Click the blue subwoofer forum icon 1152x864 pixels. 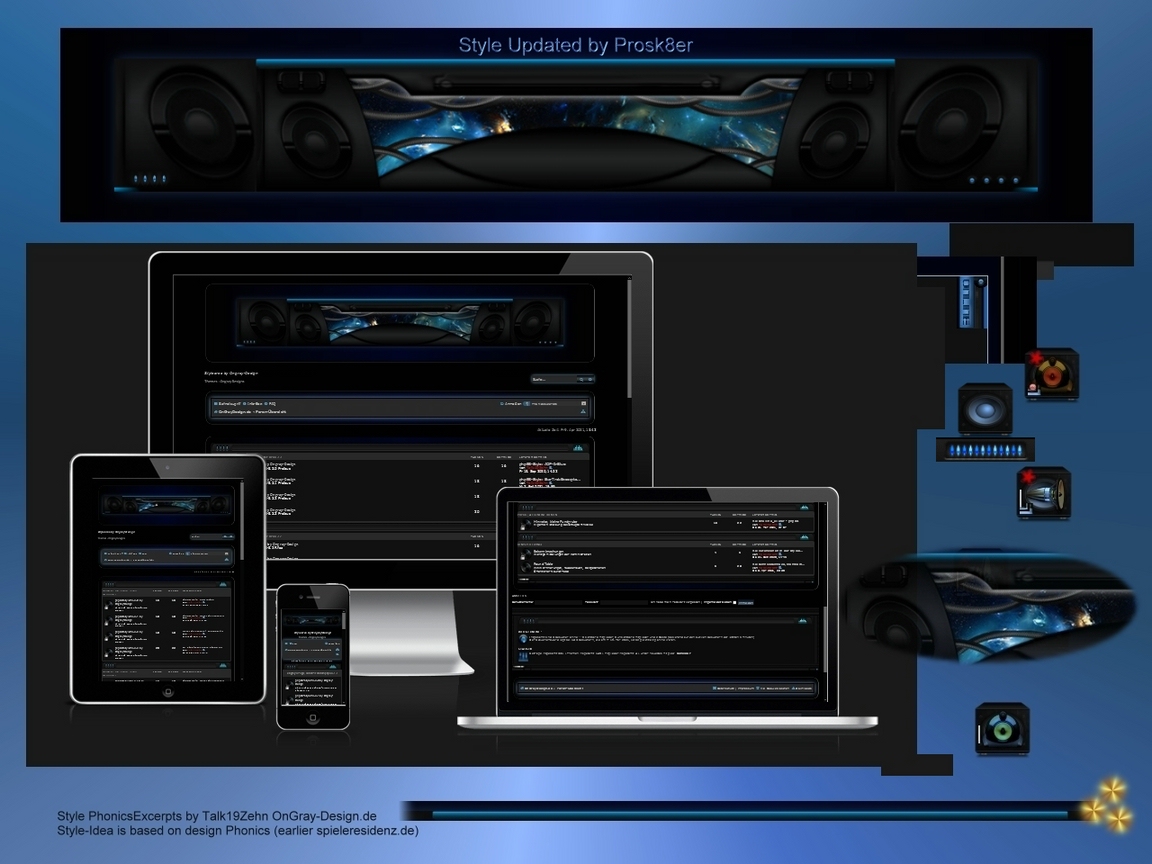point(985,408)
